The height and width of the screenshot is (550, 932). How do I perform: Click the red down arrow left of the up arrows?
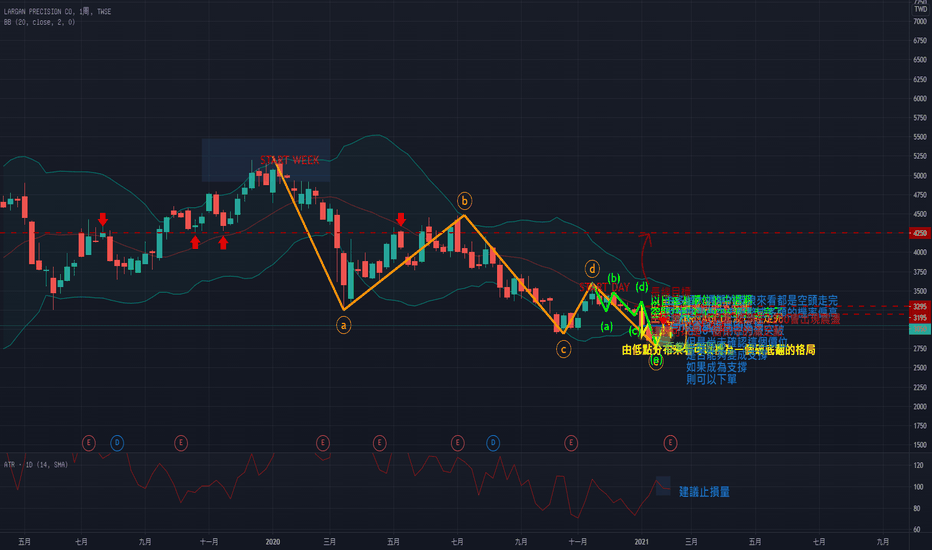click(x=103, y=219)
